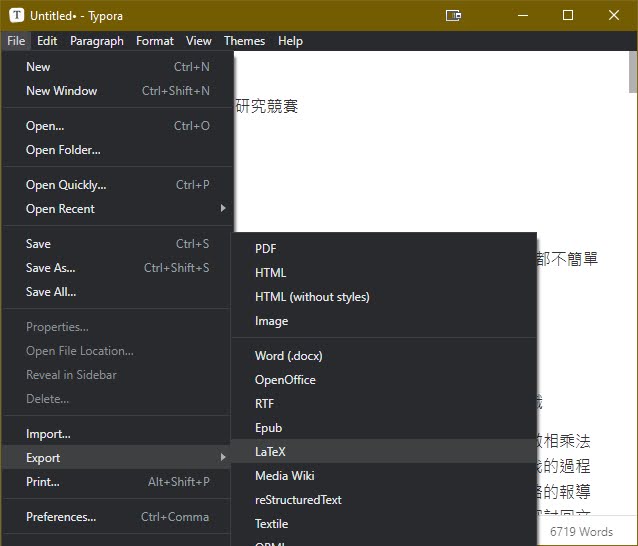Select LaTeX export option

[384, 452]
